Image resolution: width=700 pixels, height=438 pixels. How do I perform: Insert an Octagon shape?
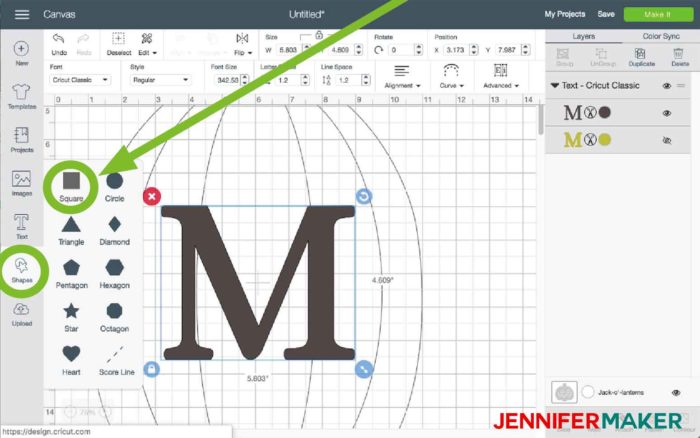click(x=114, y=317)
